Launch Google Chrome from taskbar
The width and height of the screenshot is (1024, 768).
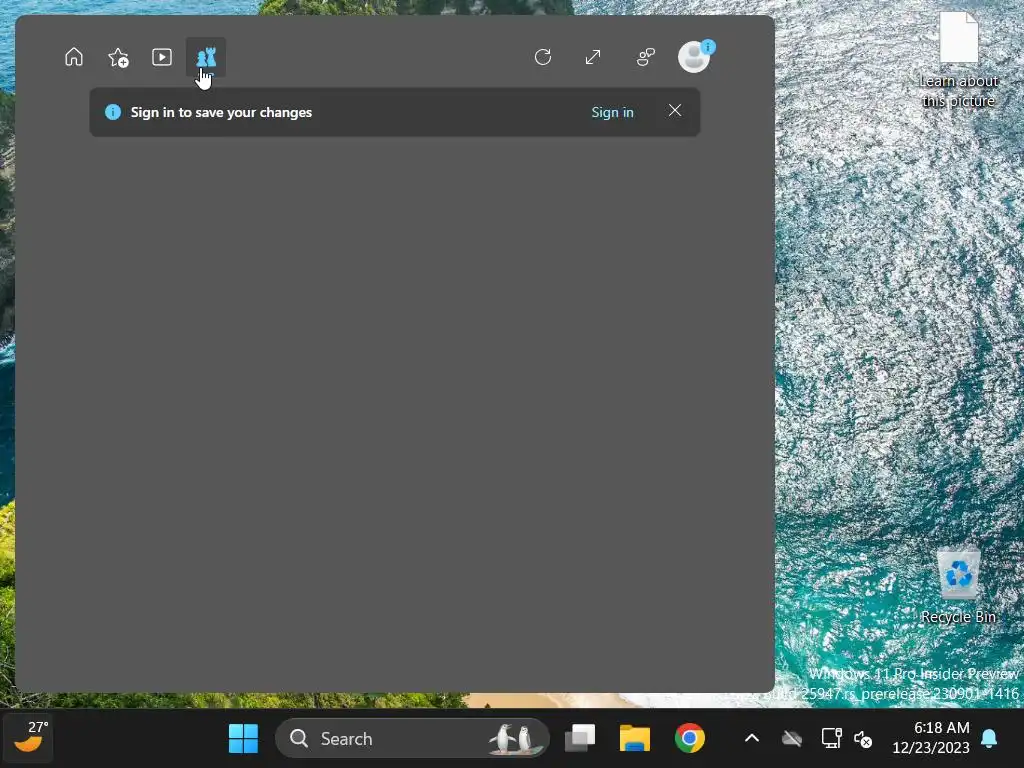pyautogui.click(x=690, y=739)
